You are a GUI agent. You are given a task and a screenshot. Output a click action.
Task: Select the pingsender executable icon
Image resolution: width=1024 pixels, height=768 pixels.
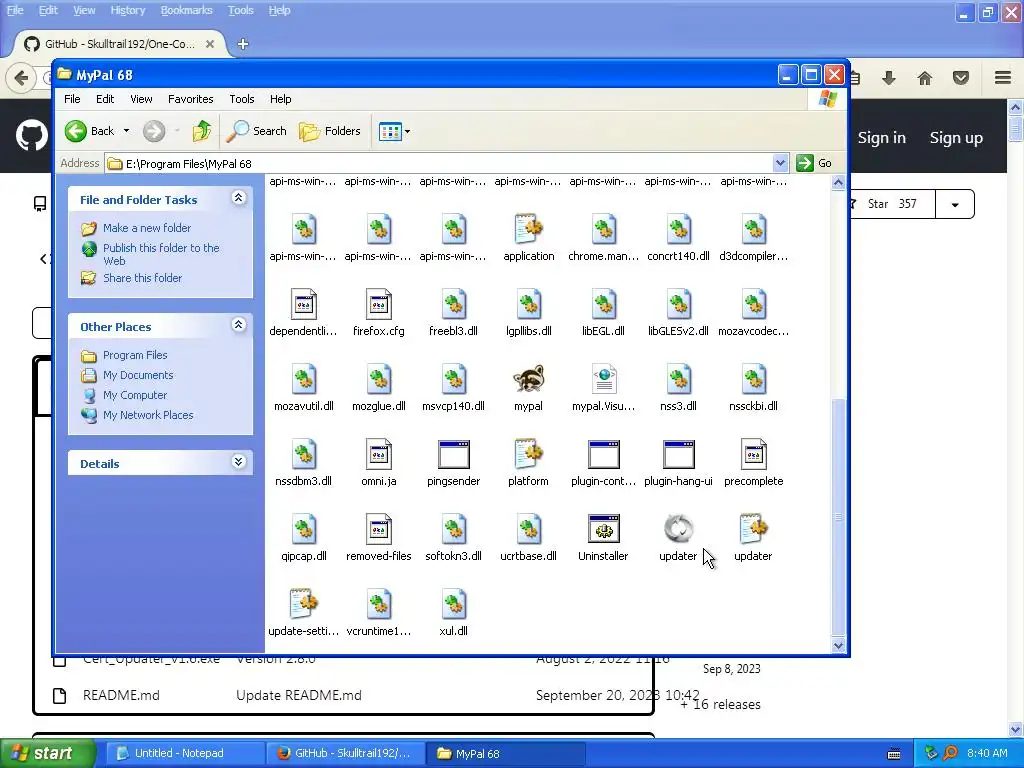pyautogui.click(x=453, y=455)
